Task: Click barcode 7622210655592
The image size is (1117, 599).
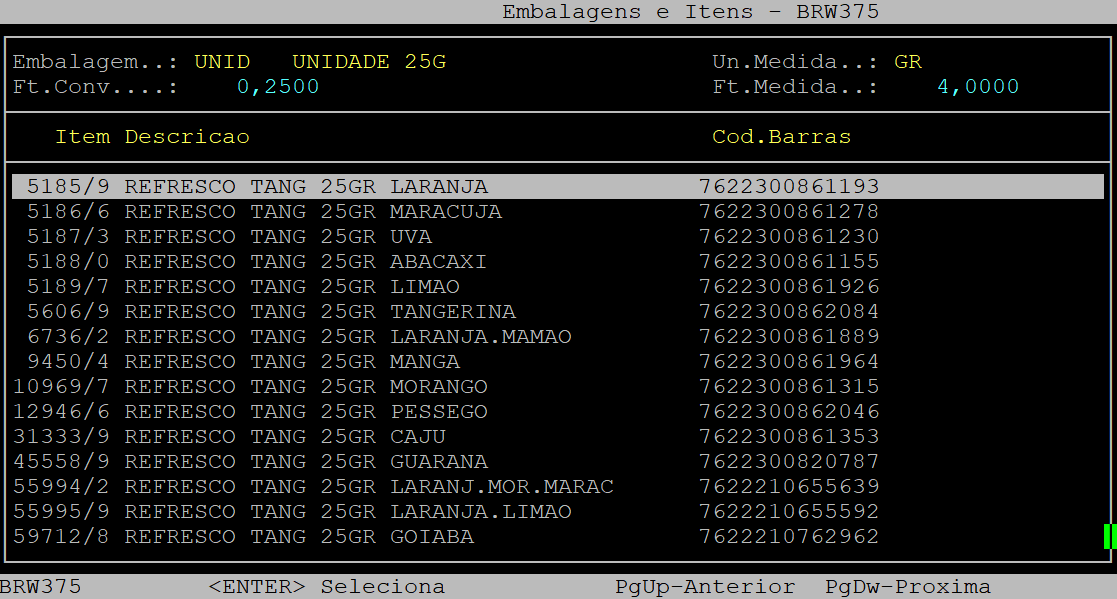Action: 789,511
